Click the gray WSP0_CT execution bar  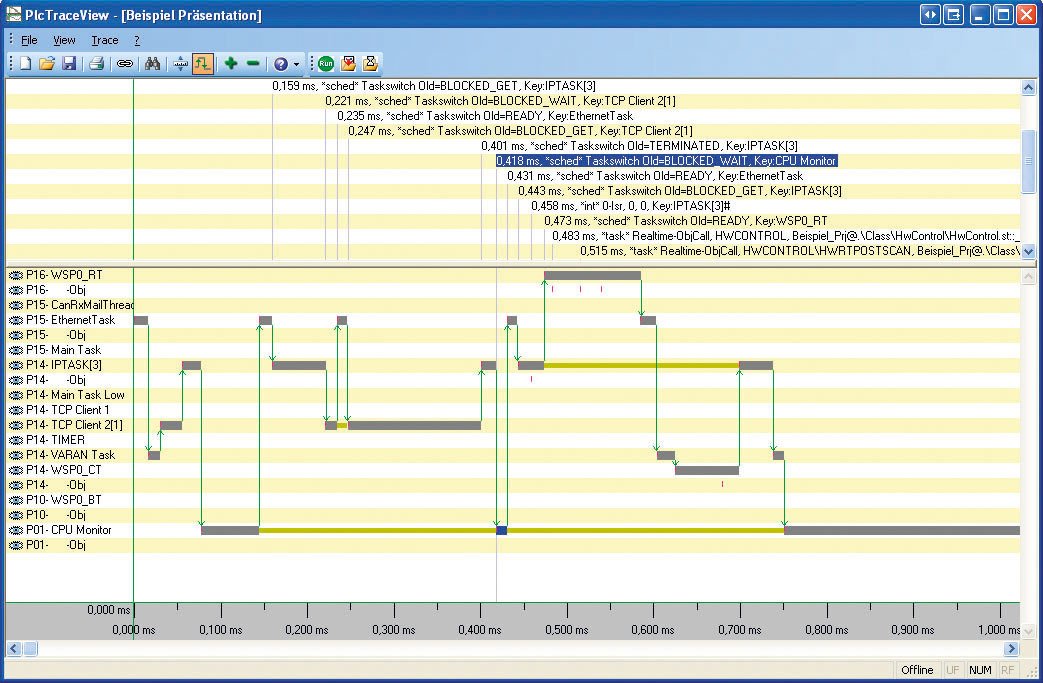706,470
